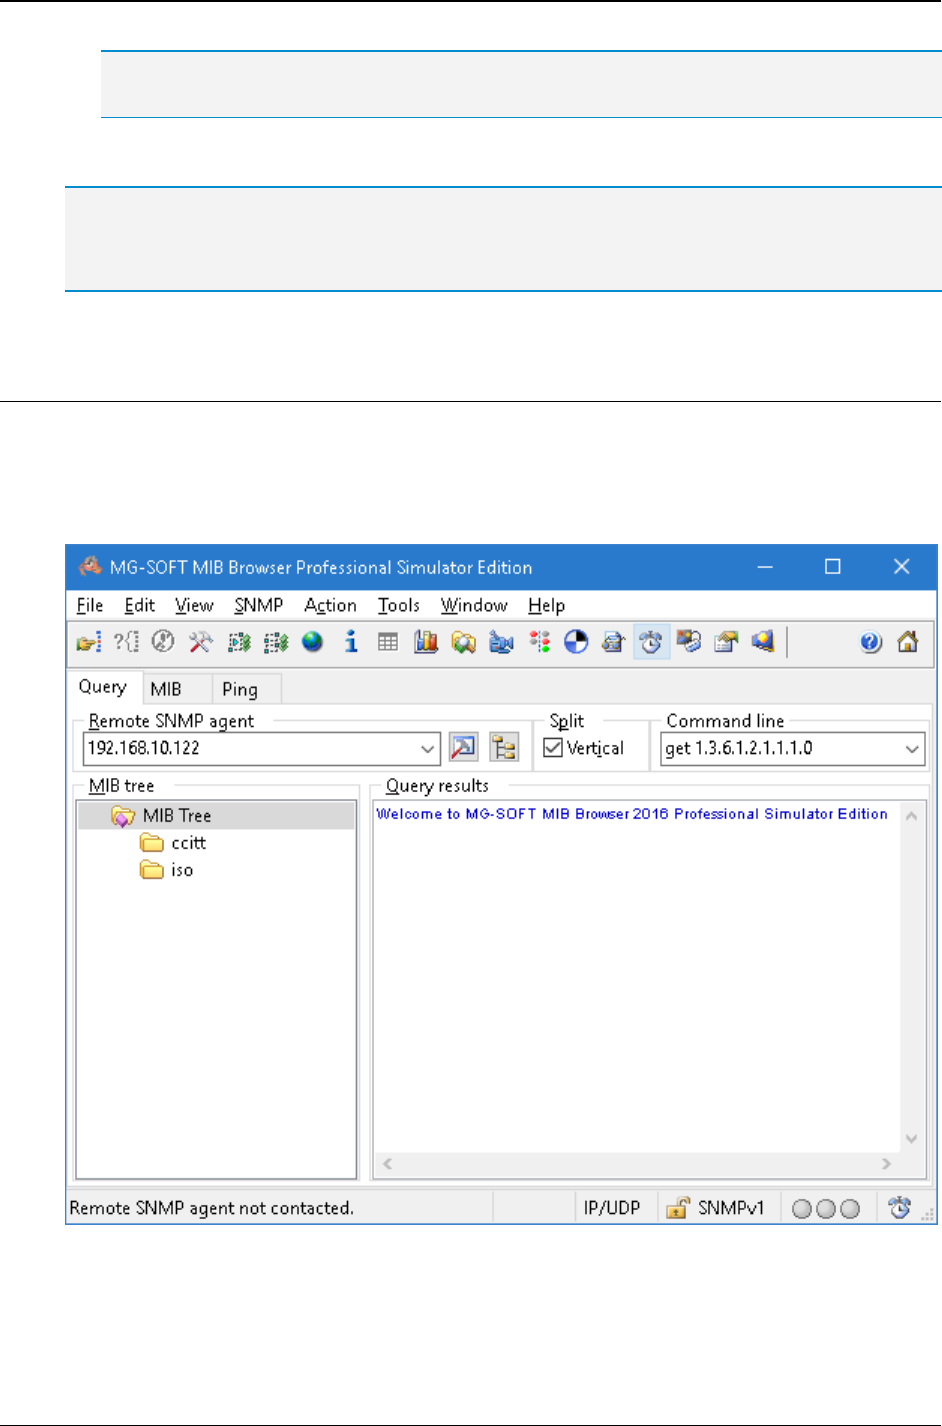The width and height of the screenshot is (942, 1426).
Task: Open the Help menu
Action: (547, 605)
